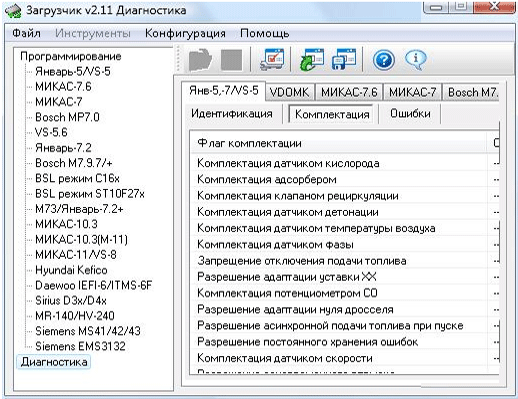Select Hyundai Kefico in the tree

point(71,270)
